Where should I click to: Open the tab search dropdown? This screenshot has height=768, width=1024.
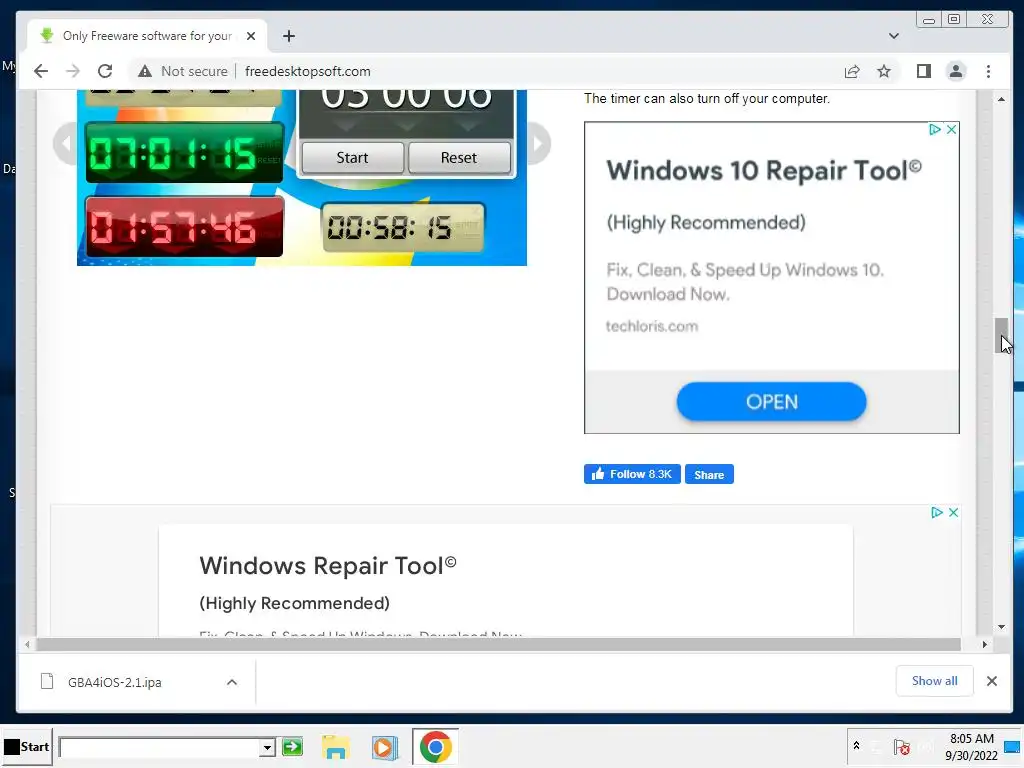pyautogui.click(x=893, y=36)
